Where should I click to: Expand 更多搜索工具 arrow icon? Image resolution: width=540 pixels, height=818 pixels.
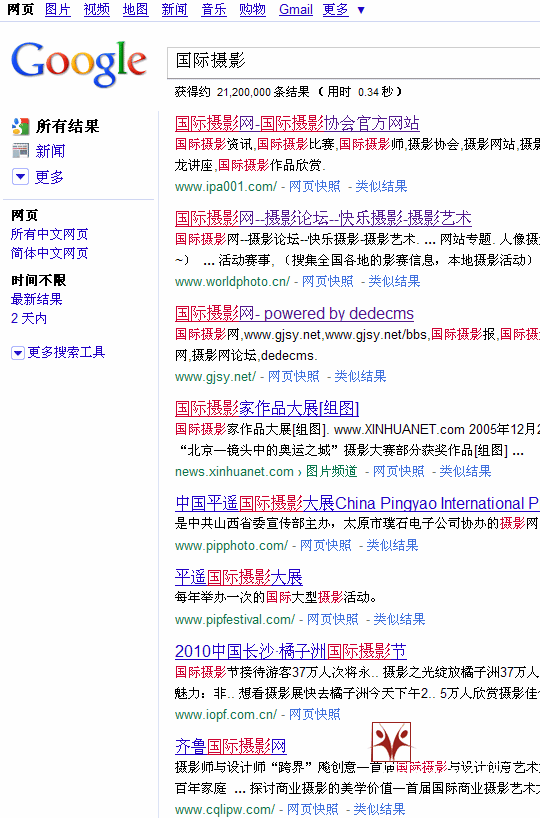[x=18, y=353]
